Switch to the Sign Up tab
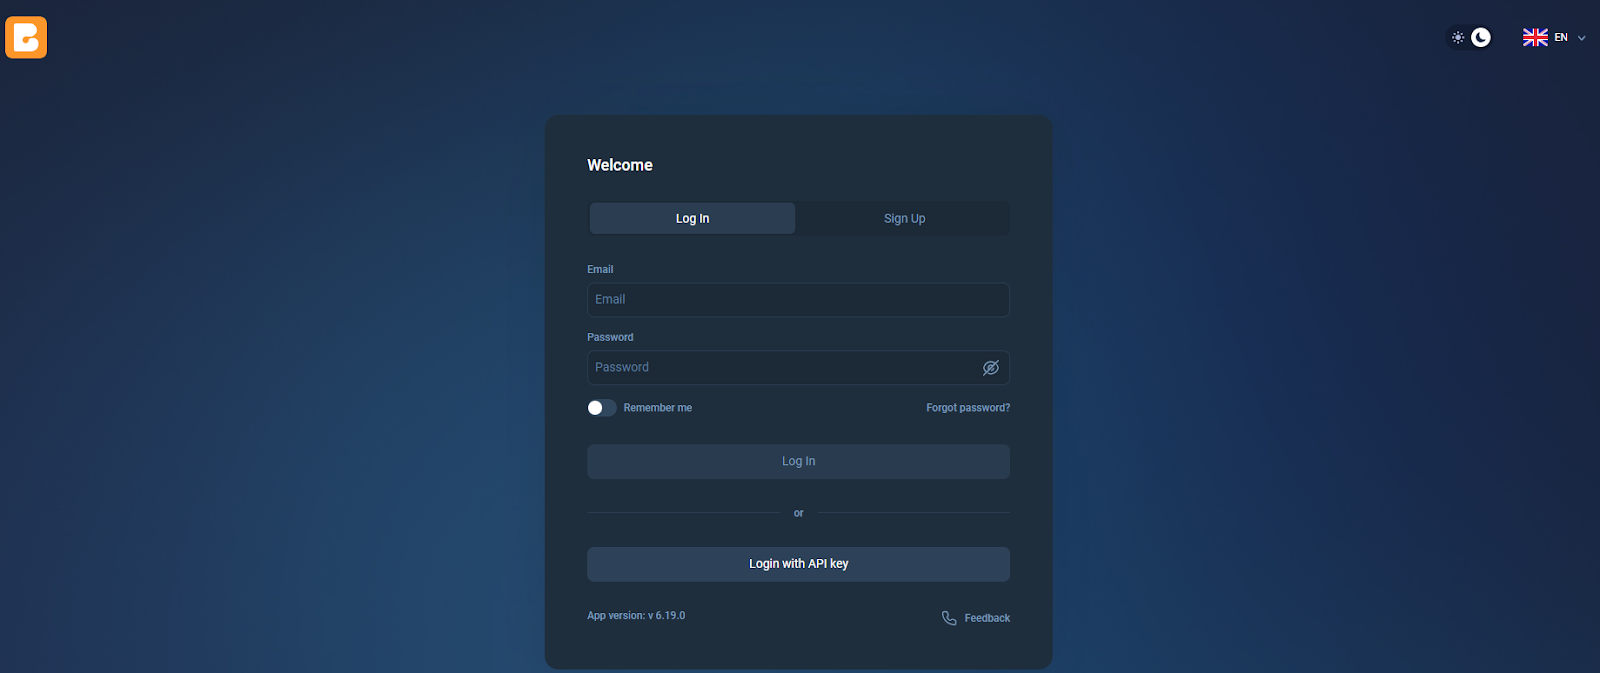Viewport: 1600px width, 673px height. pyautogui.click(x=904, y=218)
